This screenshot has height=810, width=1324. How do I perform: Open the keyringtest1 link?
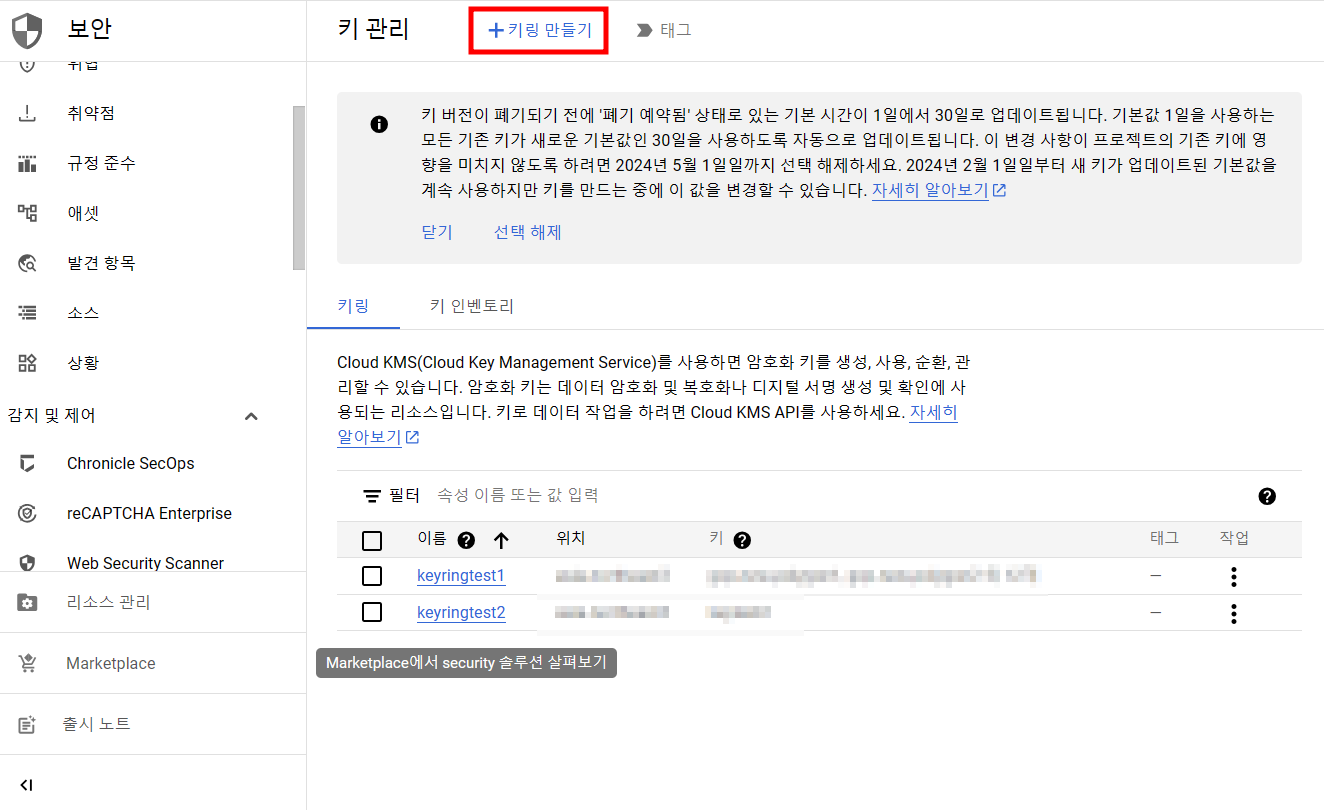click(461, 576)
